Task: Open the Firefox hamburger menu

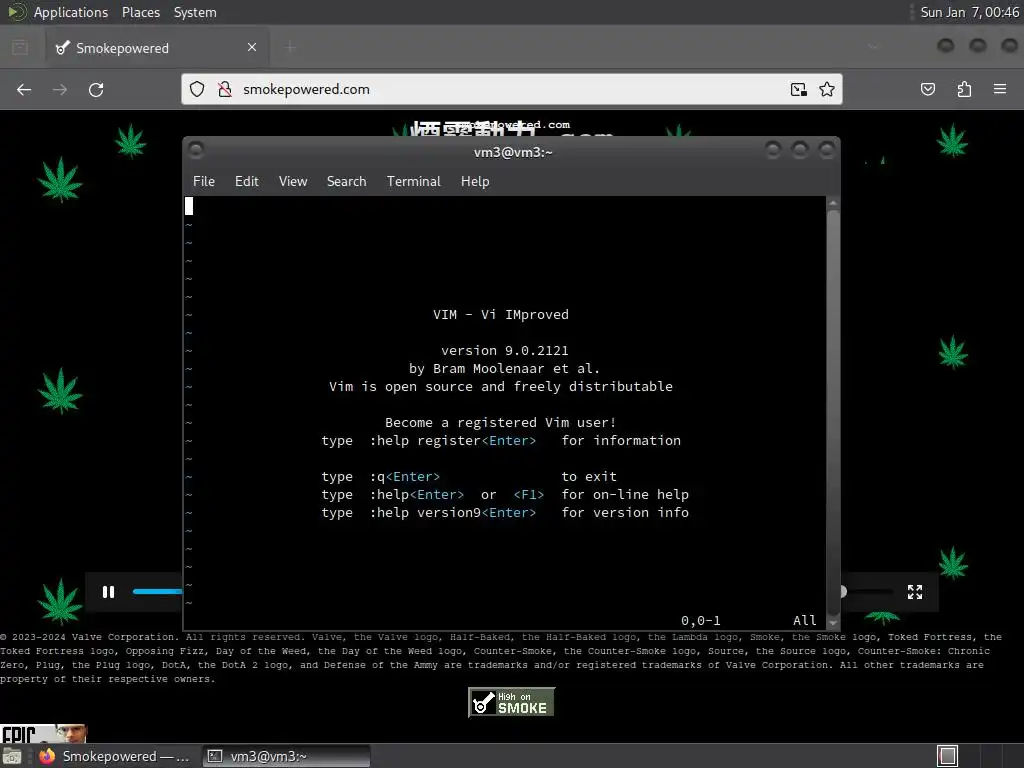Action: [x=1000, y=89]
